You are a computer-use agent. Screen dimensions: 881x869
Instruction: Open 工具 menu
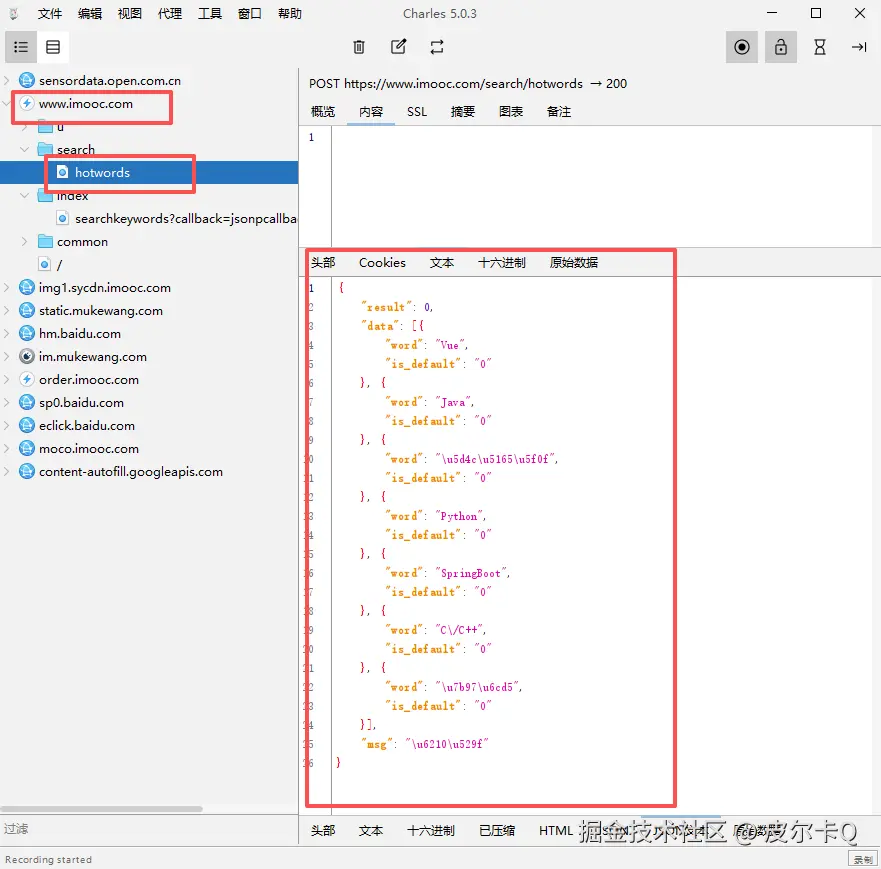210,13
